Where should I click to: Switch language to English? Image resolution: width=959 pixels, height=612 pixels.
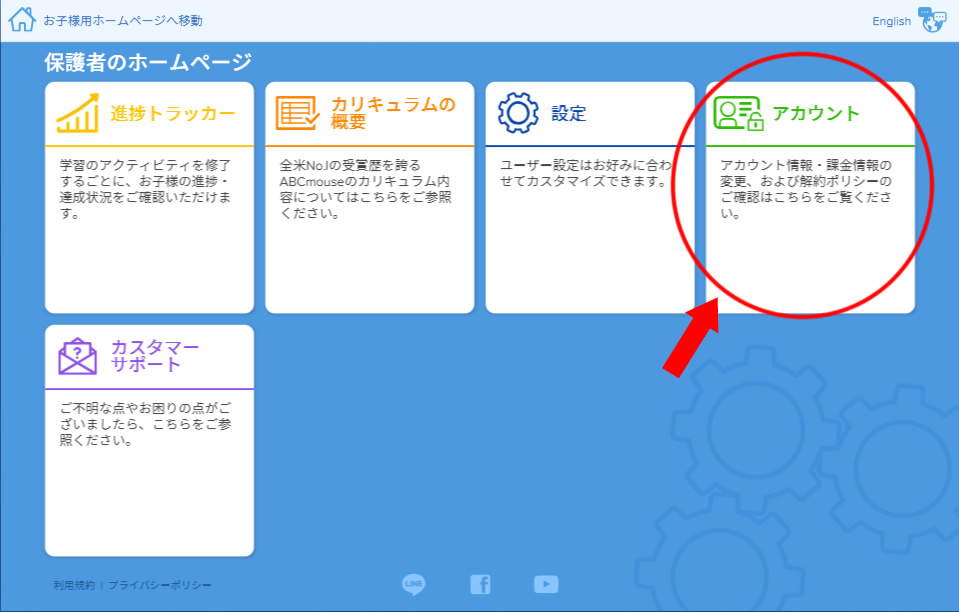pos(891,21)
